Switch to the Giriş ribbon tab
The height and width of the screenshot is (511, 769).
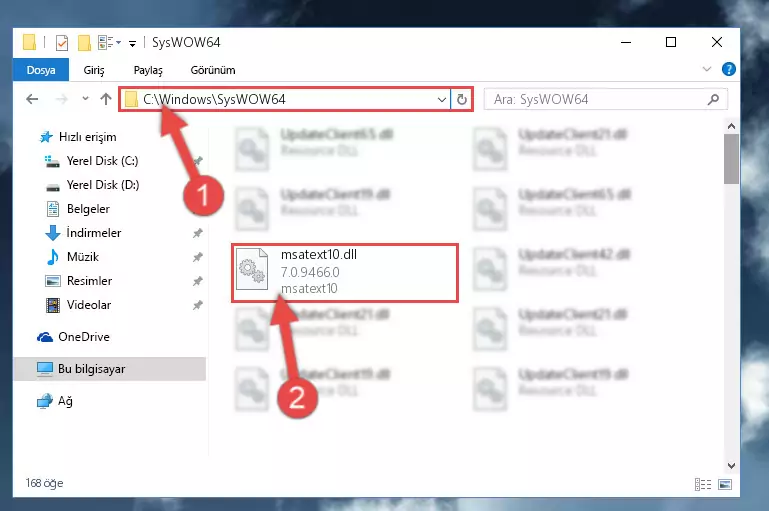(x=94, y=70)
